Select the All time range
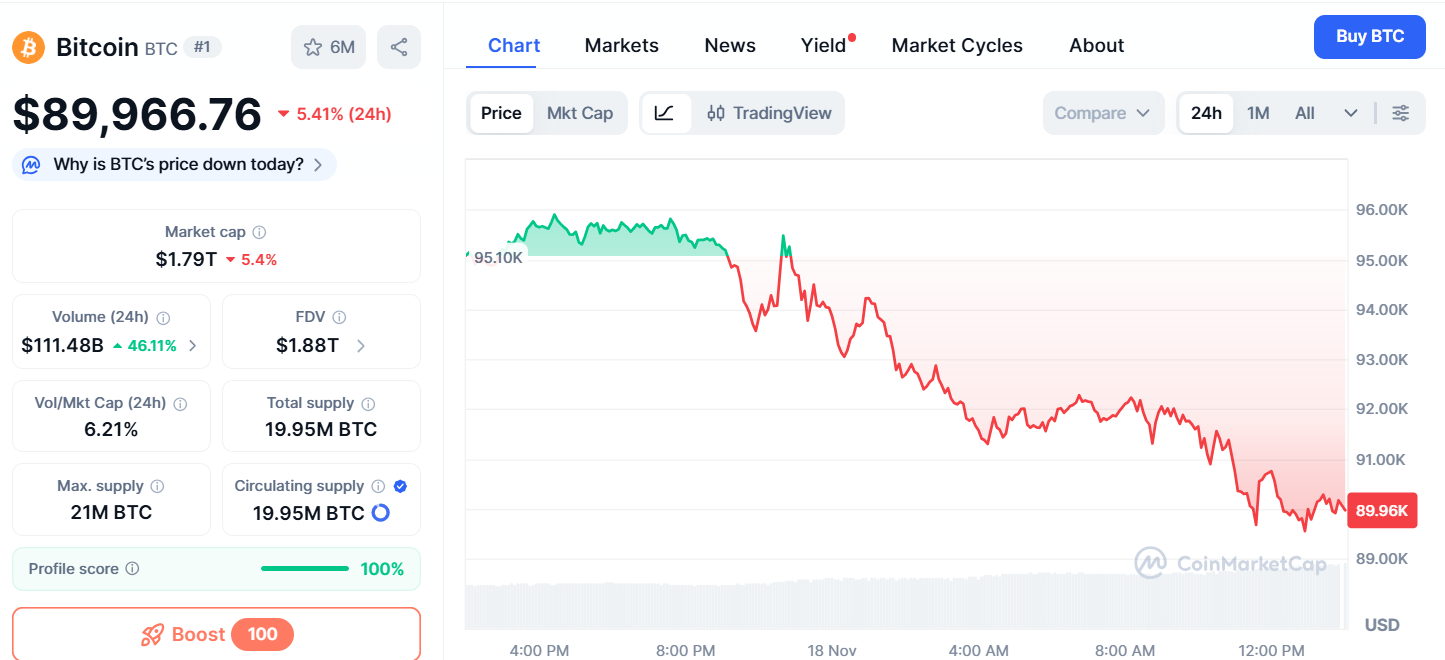The image size is (1445, 660). pyautogui.click(x=1305, y=113)
